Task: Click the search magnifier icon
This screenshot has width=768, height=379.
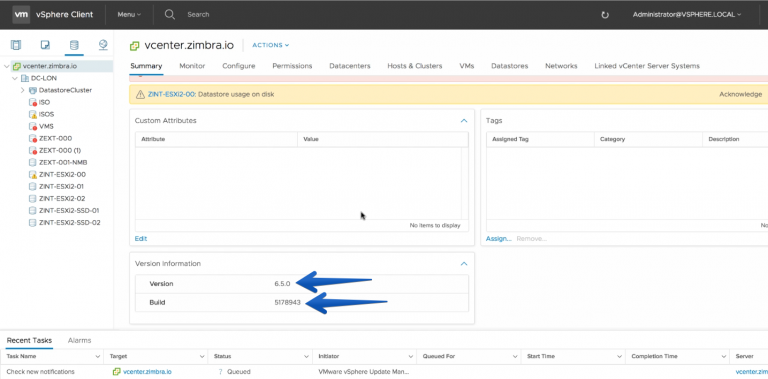Action: [x=169, y=14]
